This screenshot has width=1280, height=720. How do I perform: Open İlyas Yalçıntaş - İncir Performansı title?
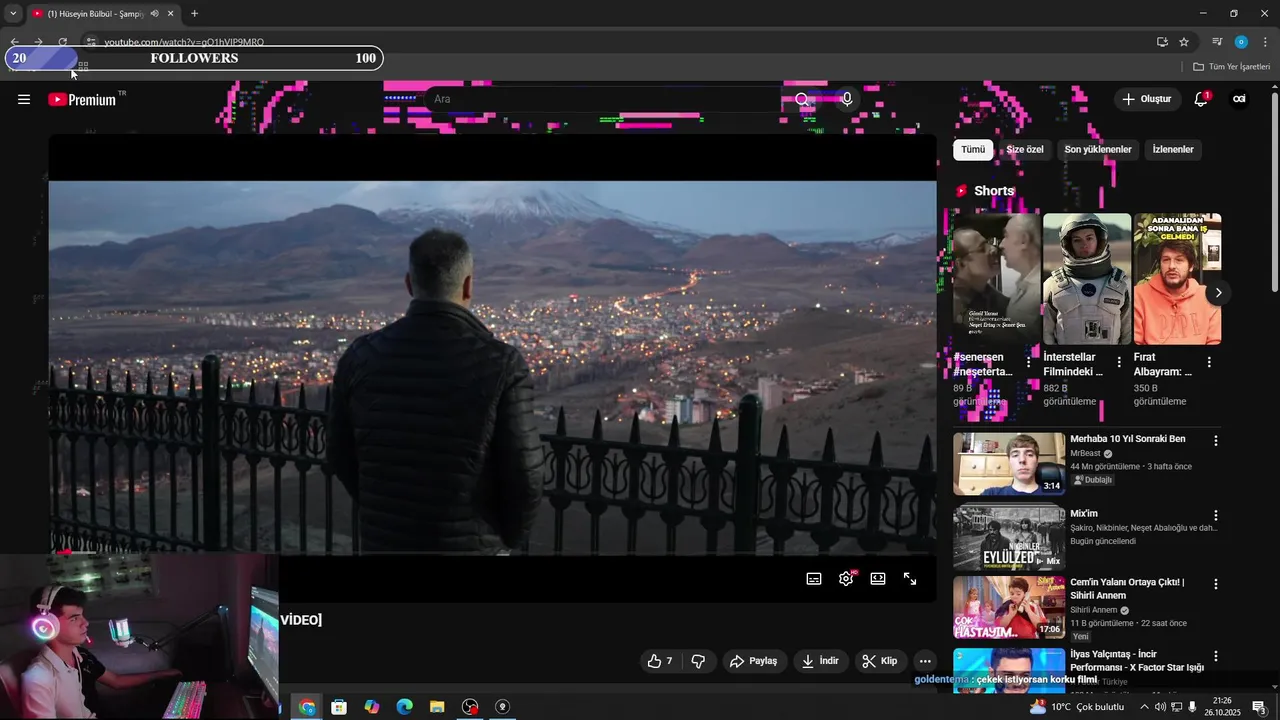(1136, 661)
